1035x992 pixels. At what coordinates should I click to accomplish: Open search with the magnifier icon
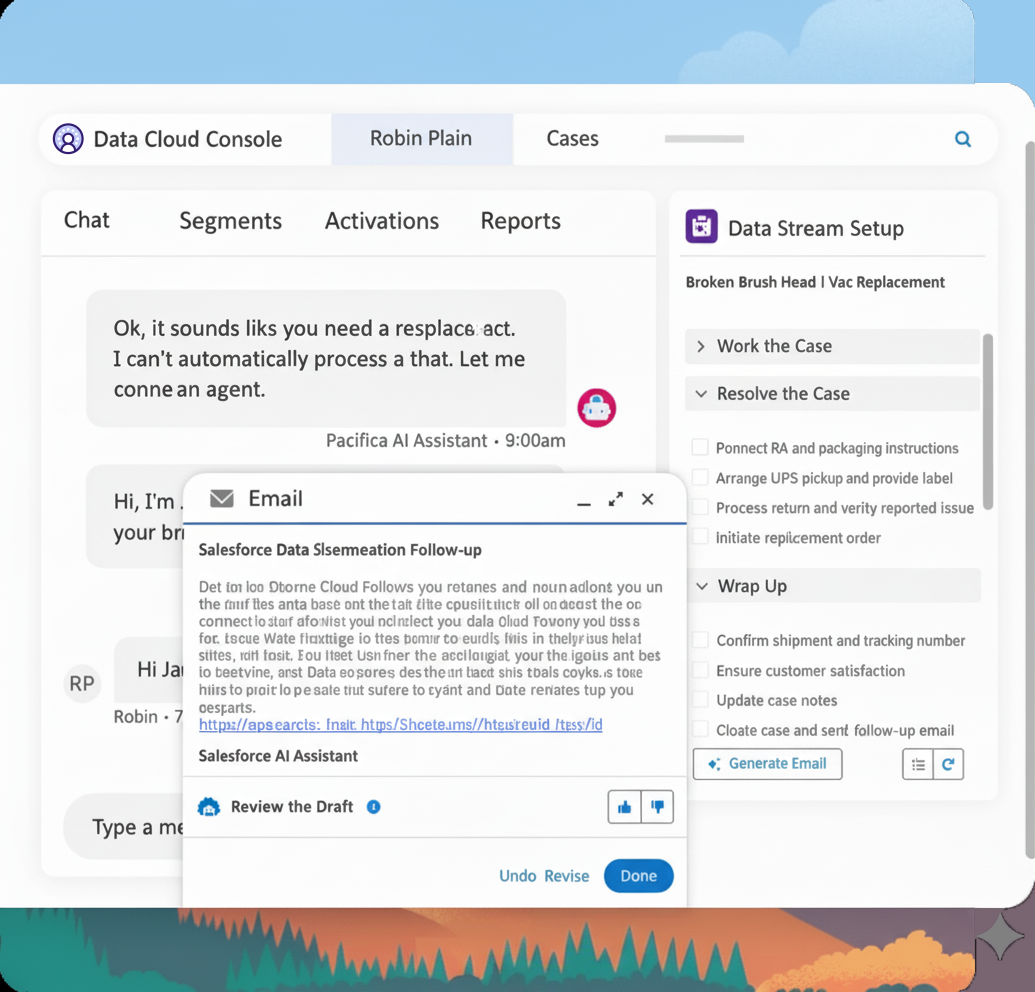(x=962, y=139)
